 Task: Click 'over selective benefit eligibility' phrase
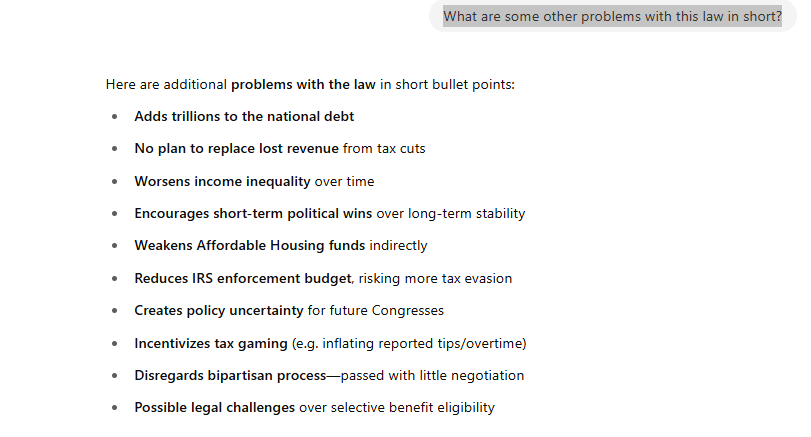(x=397, y=408)
